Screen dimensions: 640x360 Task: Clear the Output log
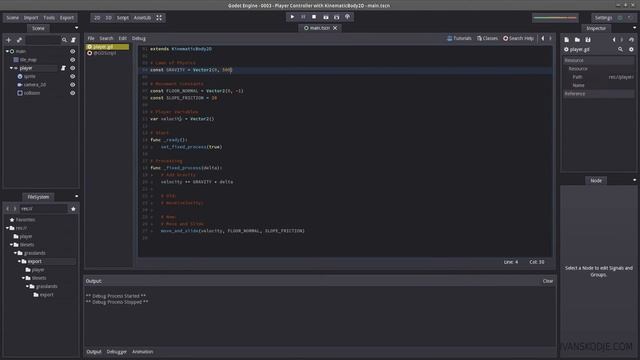(x=548, y=281)
